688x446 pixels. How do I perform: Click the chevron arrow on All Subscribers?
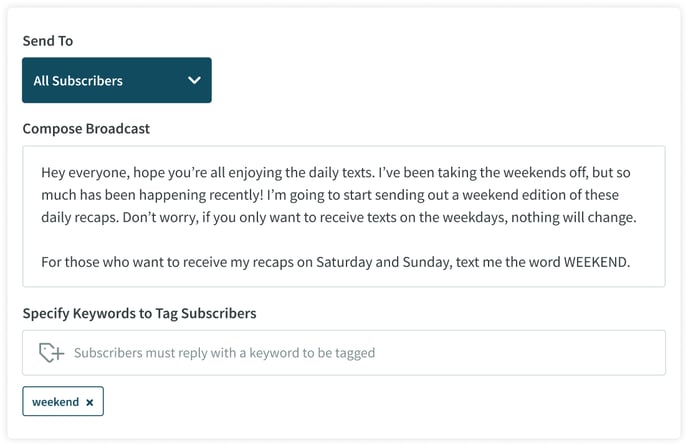pos(194,80)
